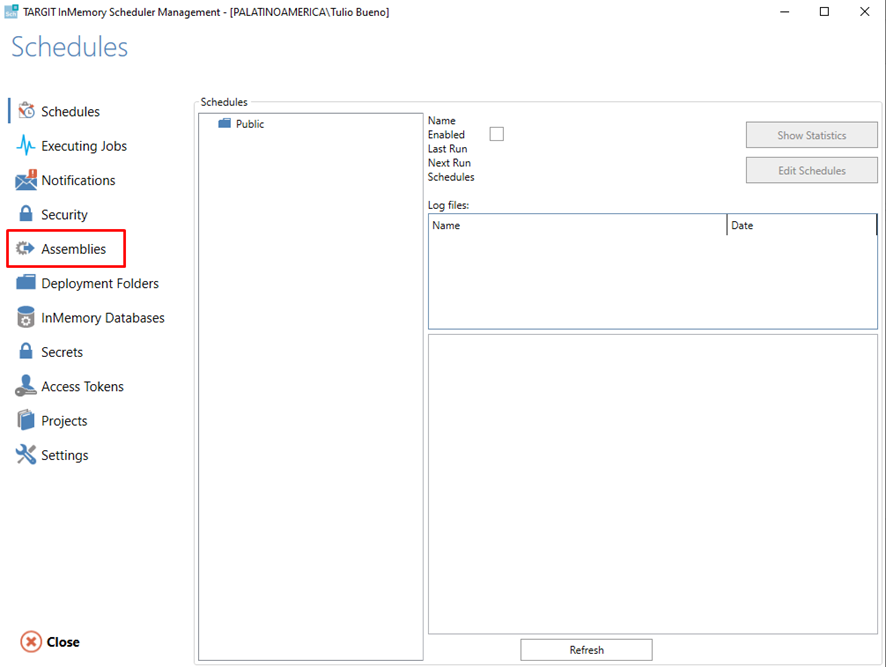
Task: Click the Assemblies gear arrow icon
Action: (x=25, y=248)
